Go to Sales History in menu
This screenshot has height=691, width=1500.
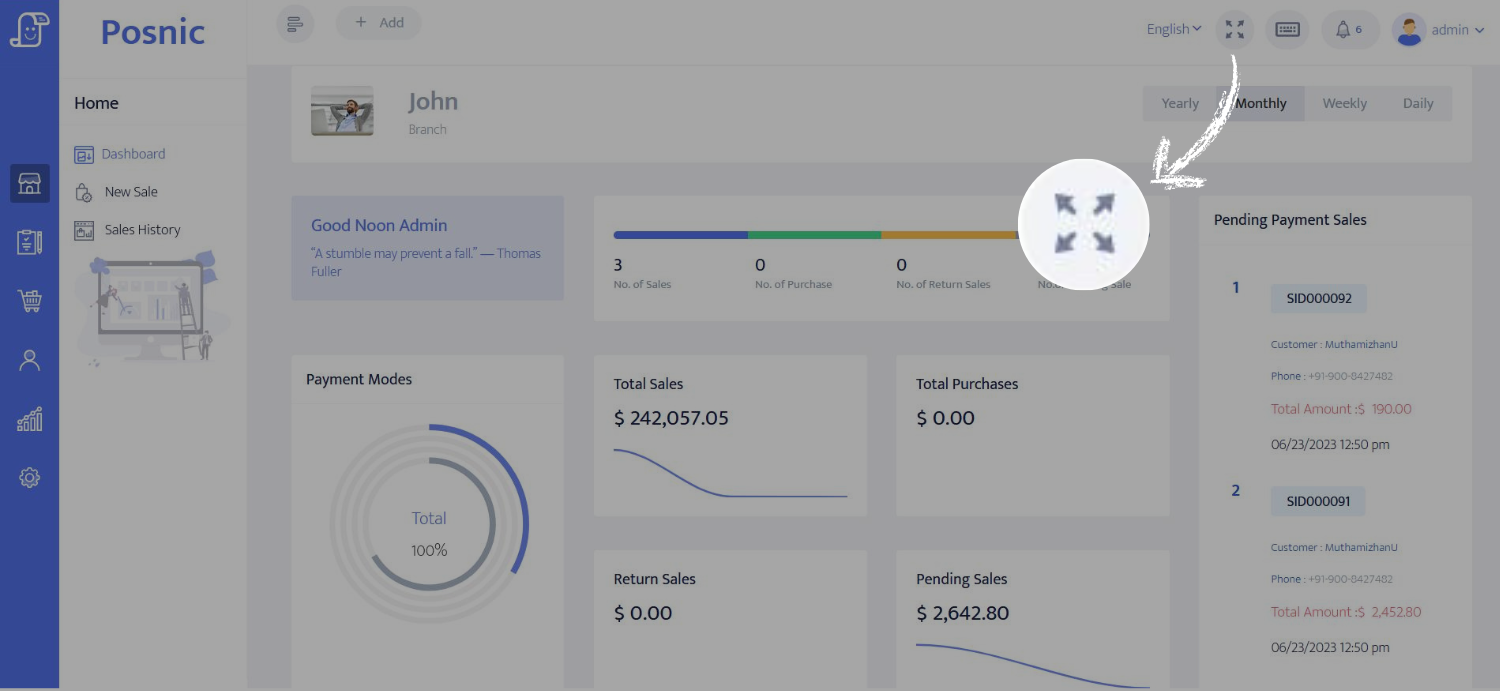tap(142, 230)
